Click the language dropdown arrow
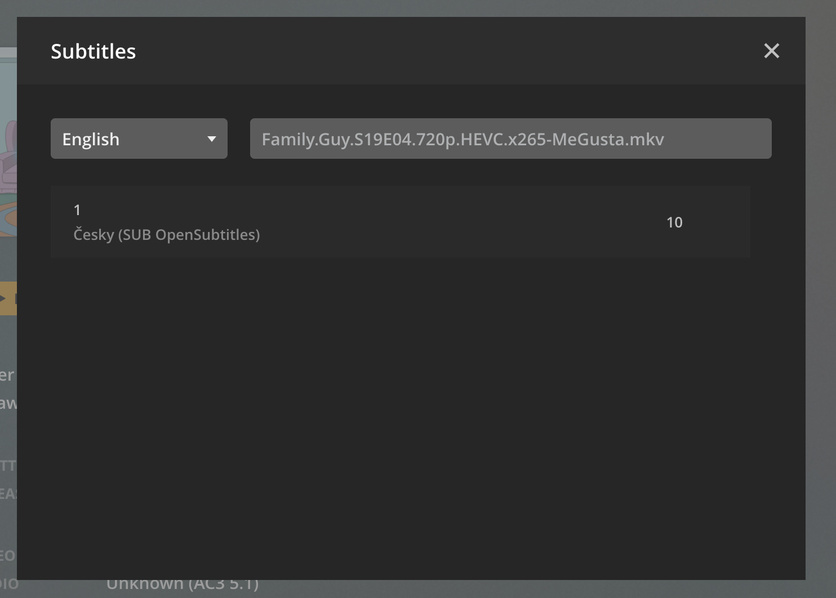The width and height of the screenshot is (836, 598). pos(211,139)
